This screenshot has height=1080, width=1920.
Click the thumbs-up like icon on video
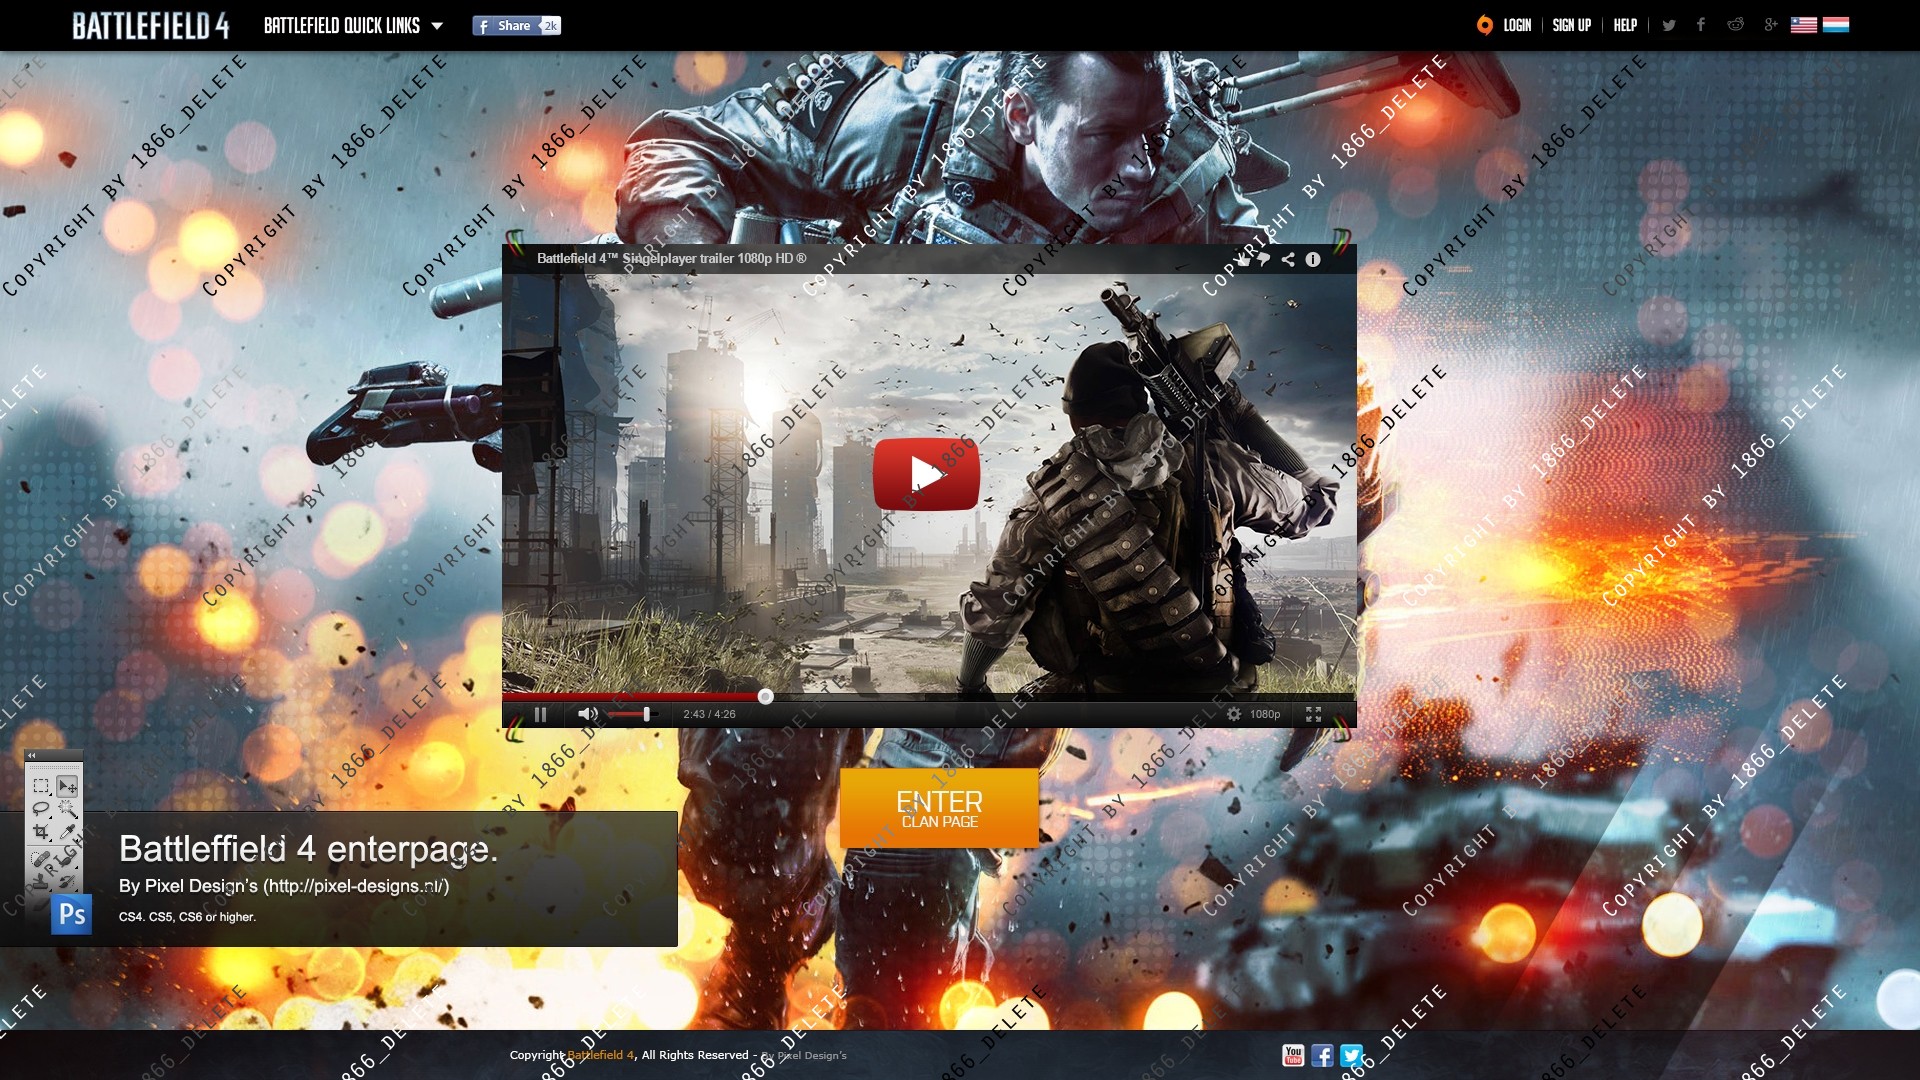point(1243,261)
